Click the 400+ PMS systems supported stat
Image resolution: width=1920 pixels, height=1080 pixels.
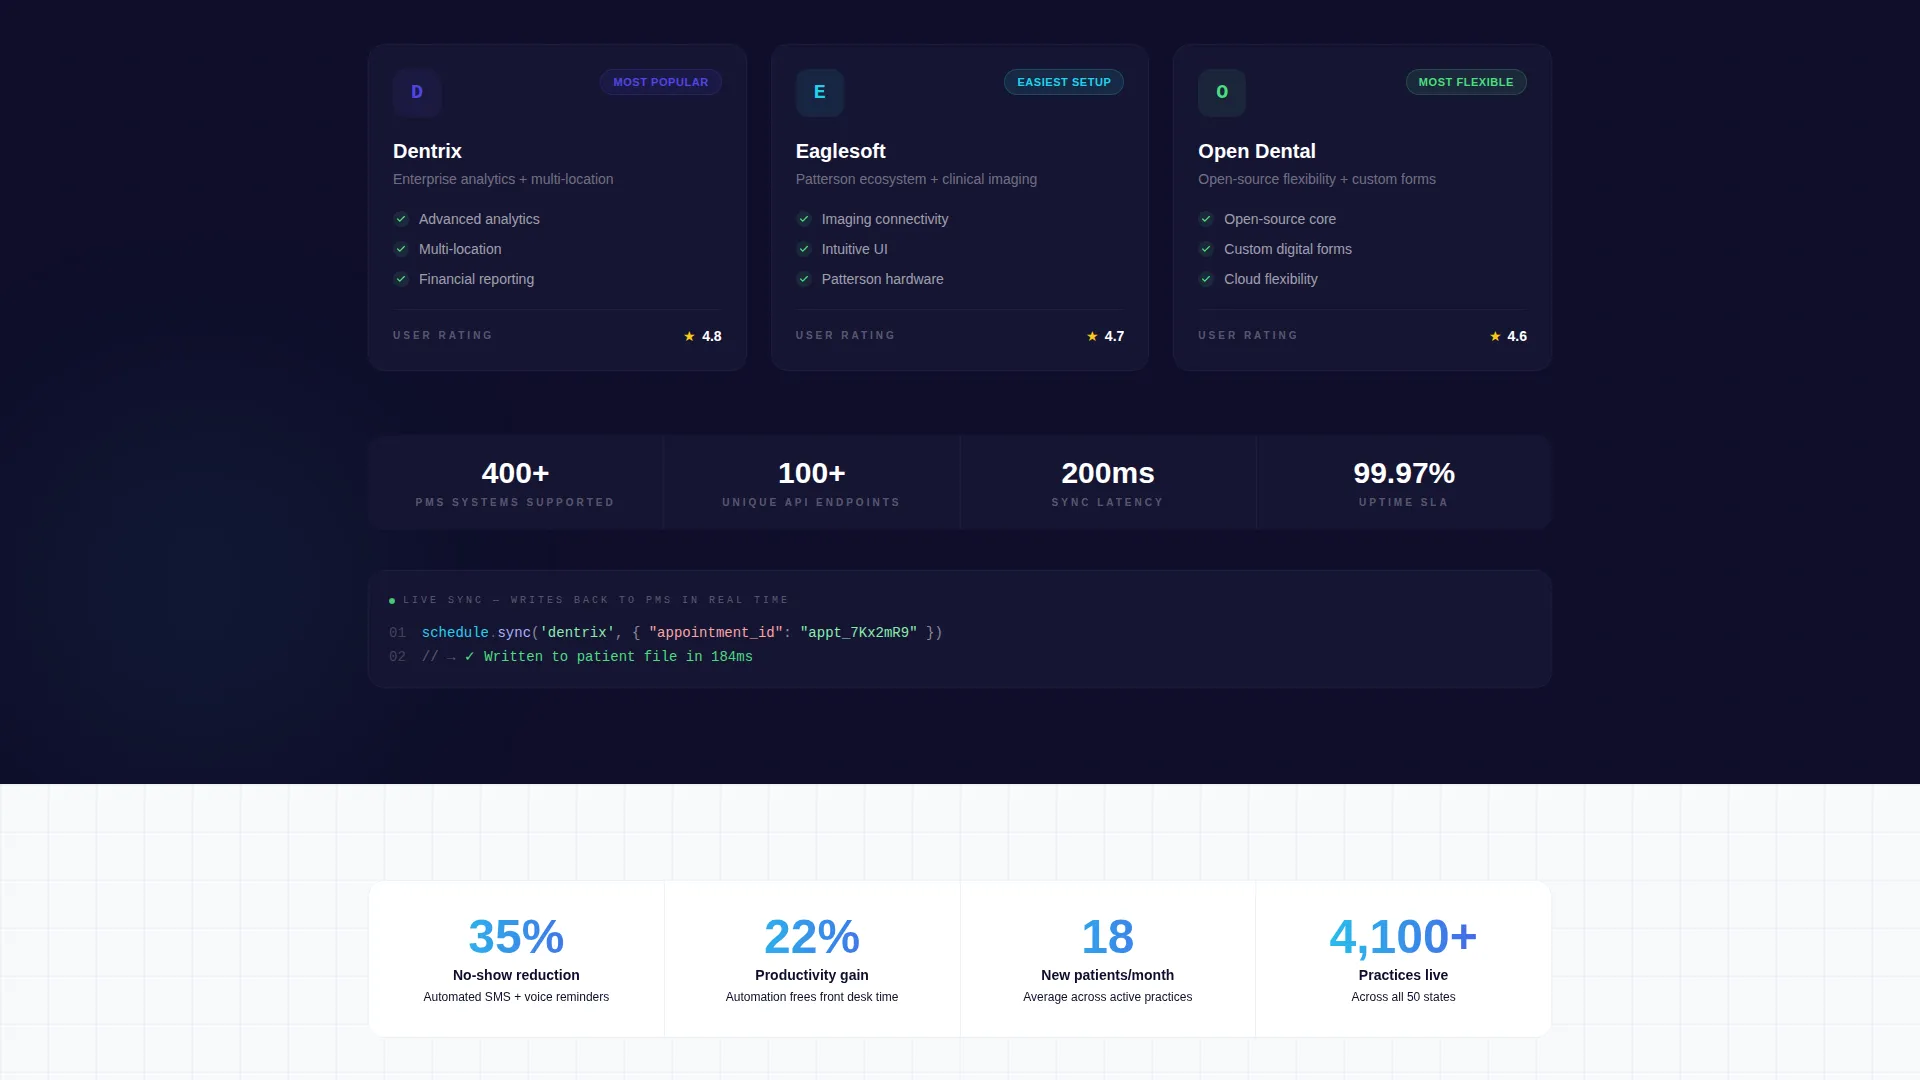click(x=516, y=483)
